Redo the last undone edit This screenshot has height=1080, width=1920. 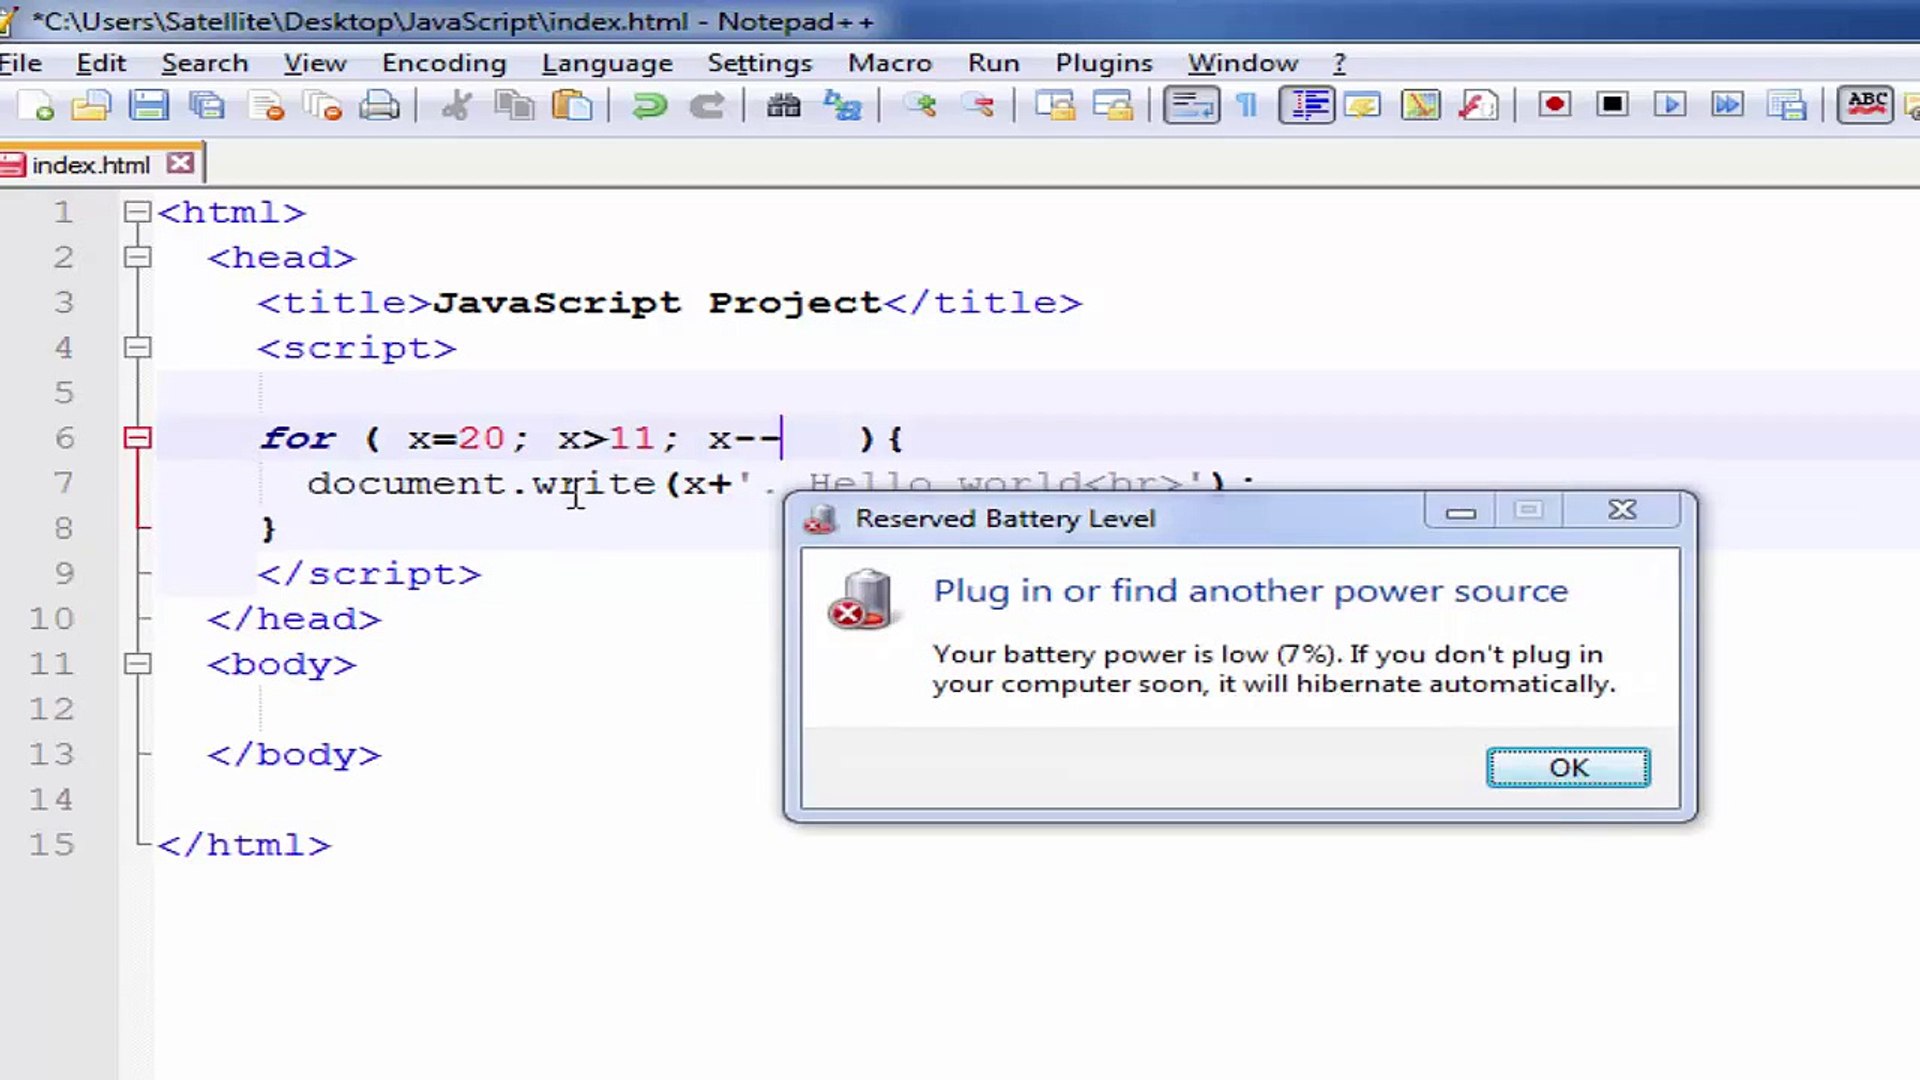pos(707,105)
